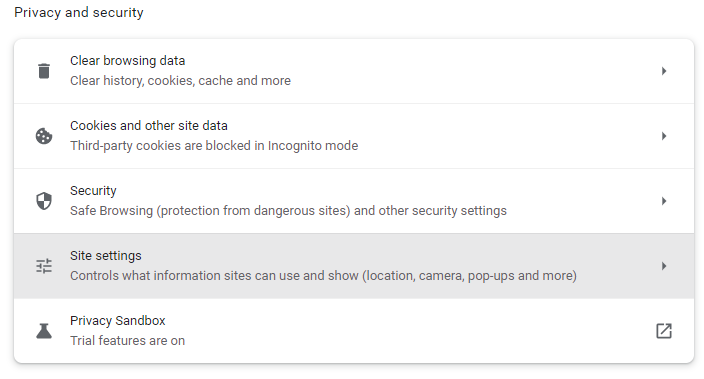
Task: Click the sliders icon beside Site settings
Action: (x=44, y=266)
